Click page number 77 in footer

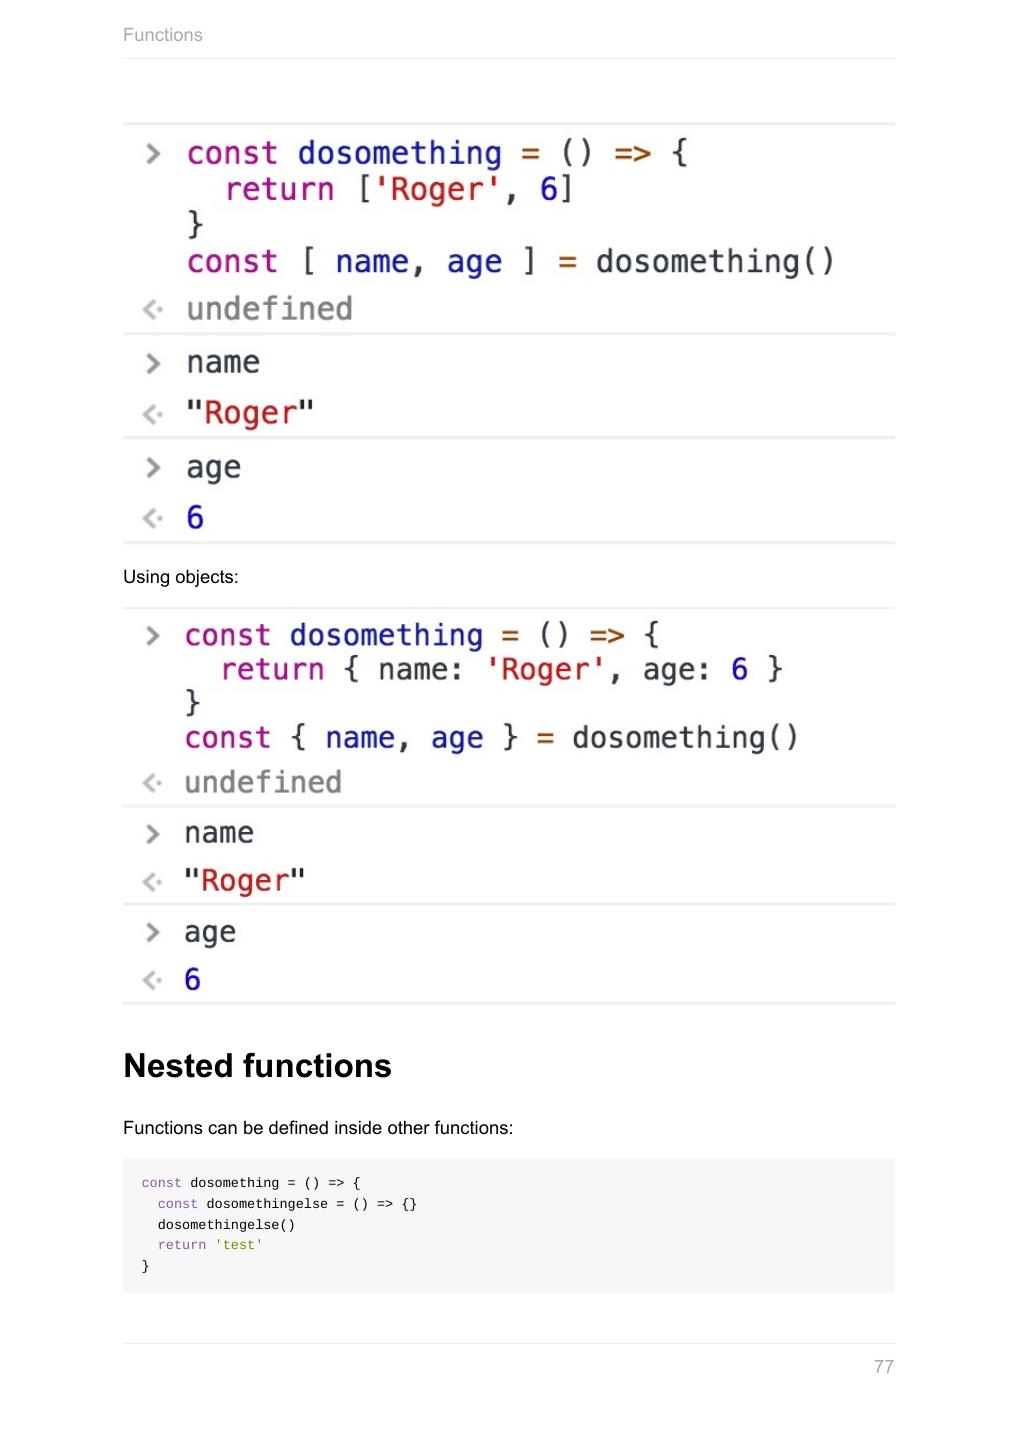tap(884, 1367)
